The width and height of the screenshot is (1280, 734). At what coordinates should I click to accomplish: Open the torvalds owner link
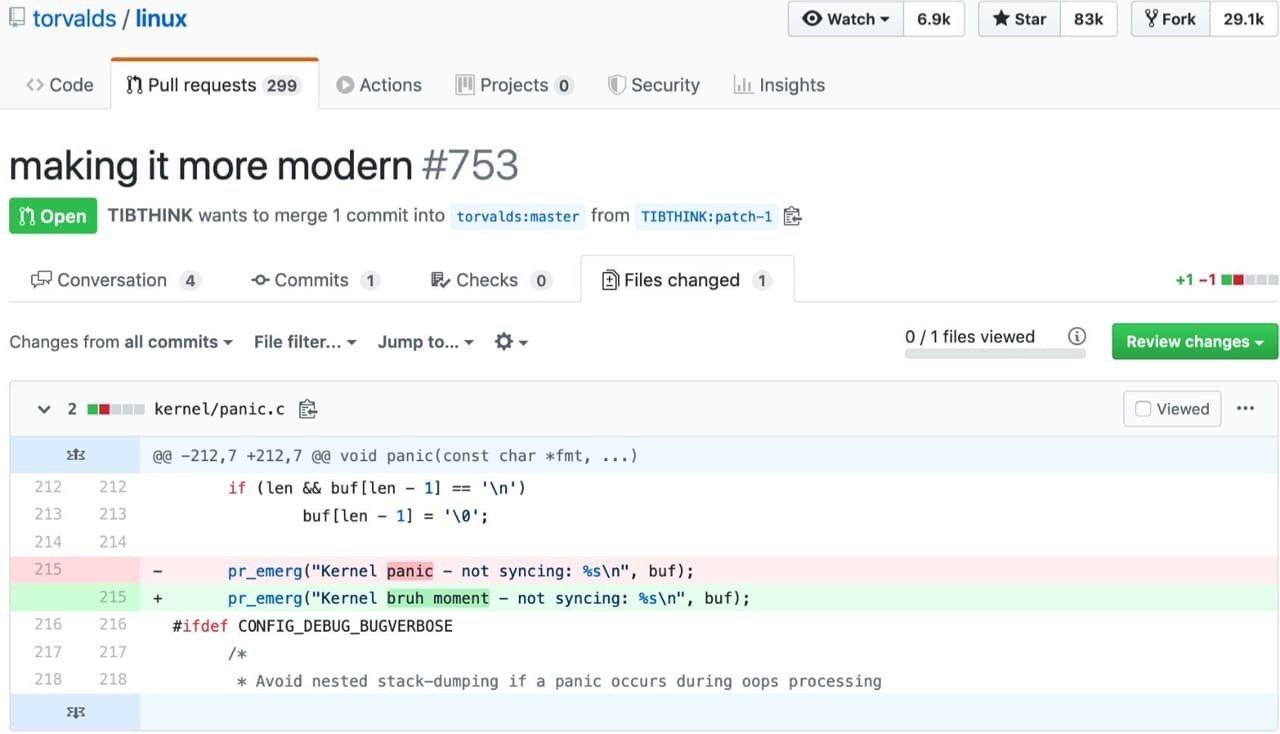point(74,18)
